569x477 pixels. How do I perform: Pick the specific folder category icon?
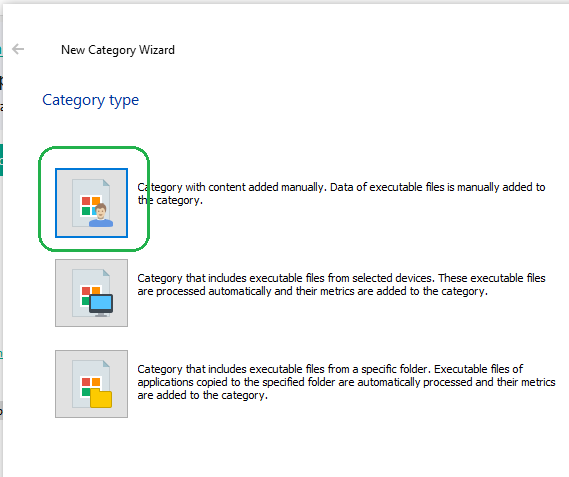tap(91, 384)
